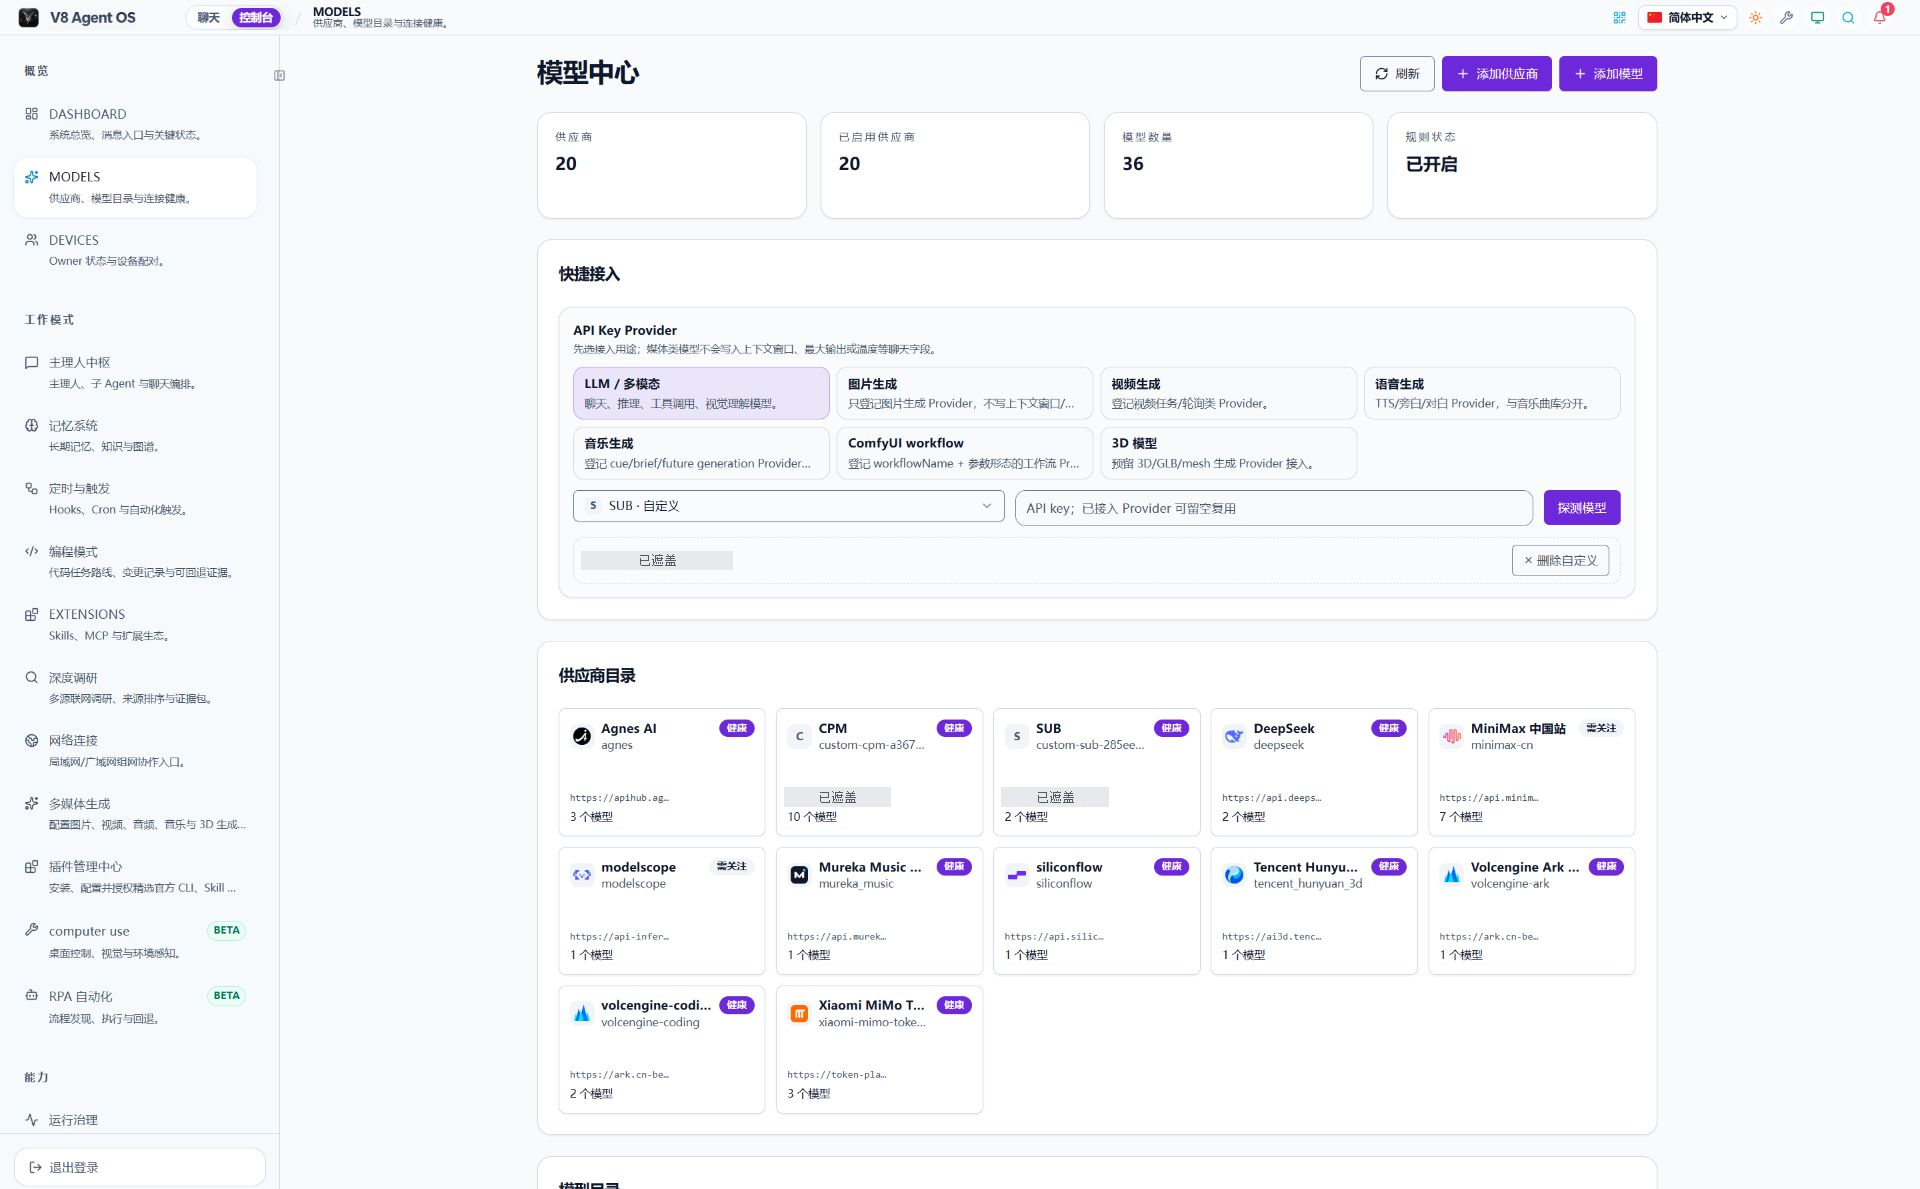This screenshot has height=1189, width=1920.
Task: Select the 3D 模型 provider type
Action: pyautogui.click(x=1228, y=453)
